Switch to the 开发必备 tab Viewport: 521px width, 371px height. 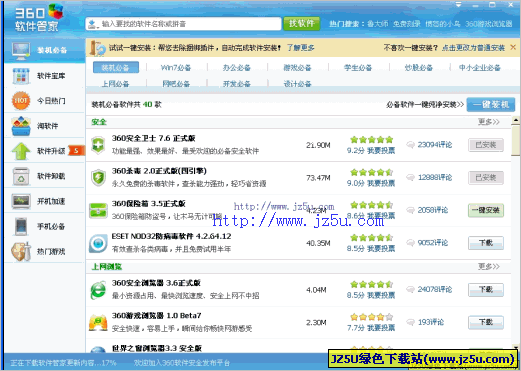(237, 84)
